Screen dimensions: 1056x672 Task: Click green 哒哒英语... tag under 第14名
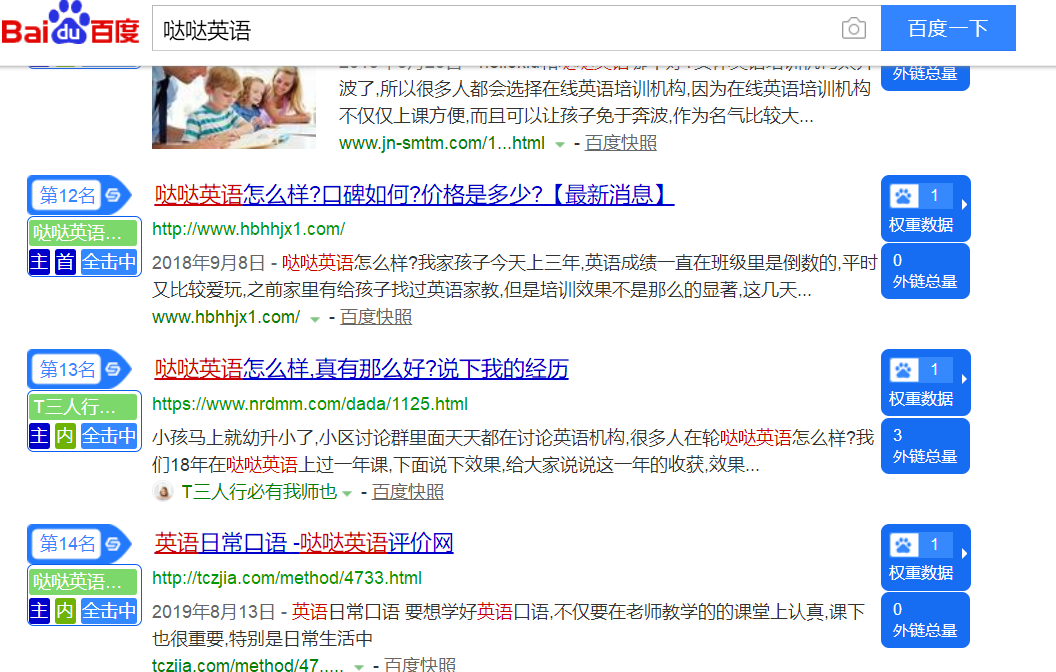click(x=84, y=581)
